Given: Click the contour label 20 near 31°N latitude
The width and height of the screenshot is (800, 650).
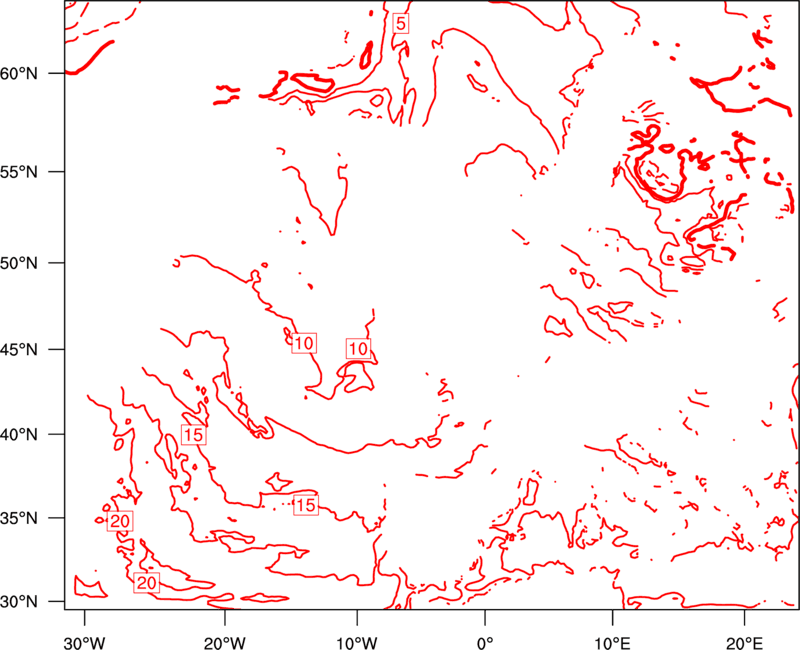Looking at the screenshot, I should [x=146, y=583].
